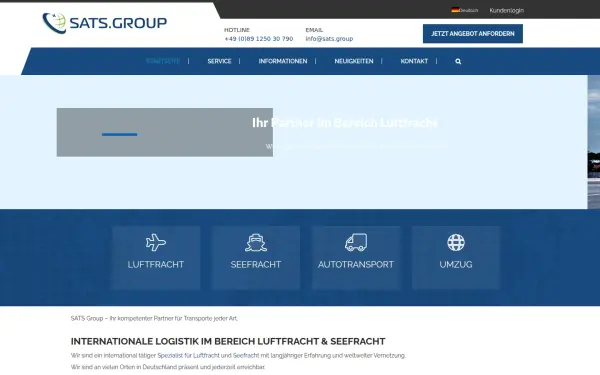Click the HOTLINE label
This screenshot has width=600, height=375.
click(x=237, y=30)
